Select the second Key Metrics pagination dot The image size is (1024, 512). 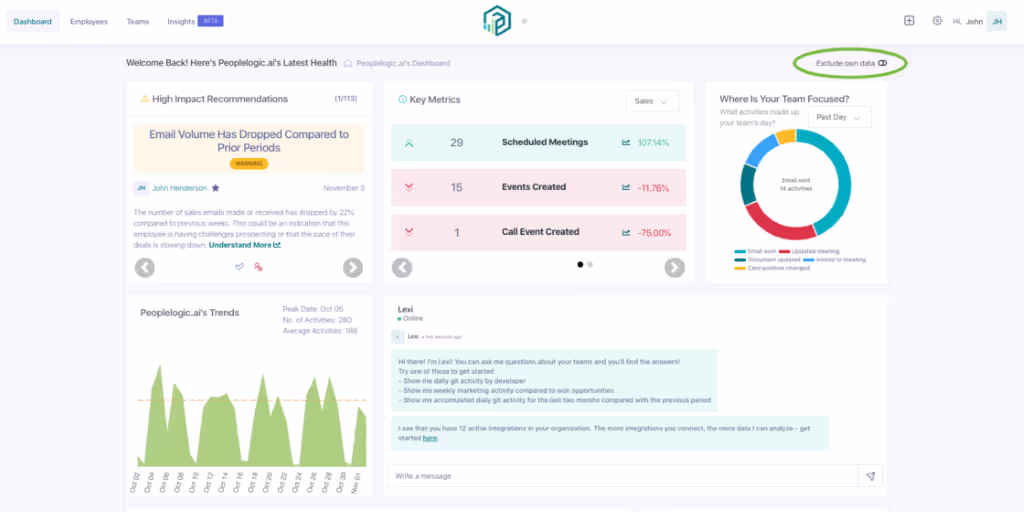pyautogui.click(x=590, y=264)
